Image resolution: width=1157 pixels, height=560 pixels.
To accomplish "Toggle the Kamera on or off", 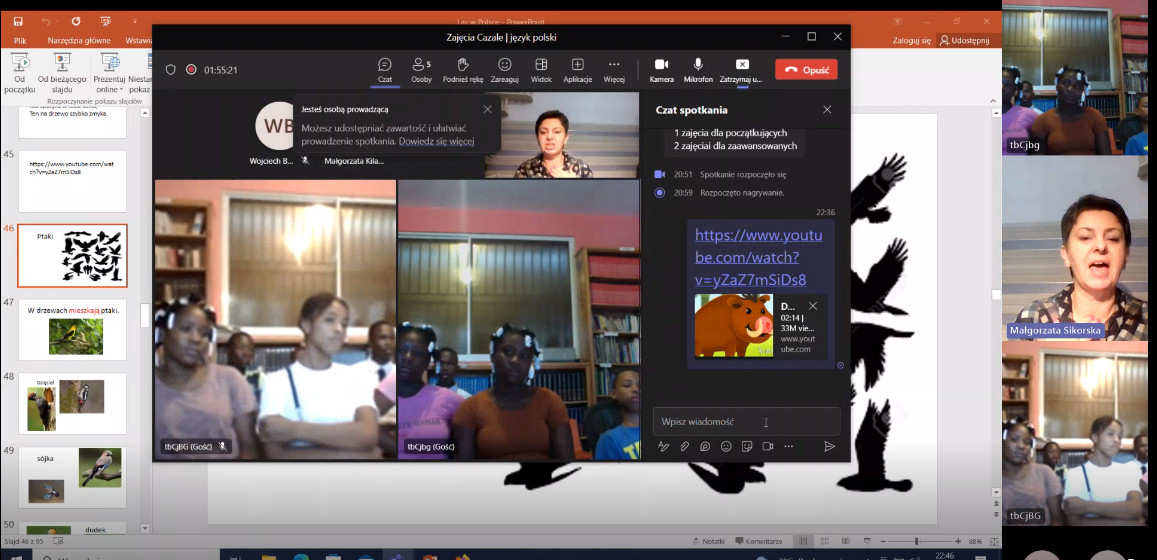I will (661, 69).
